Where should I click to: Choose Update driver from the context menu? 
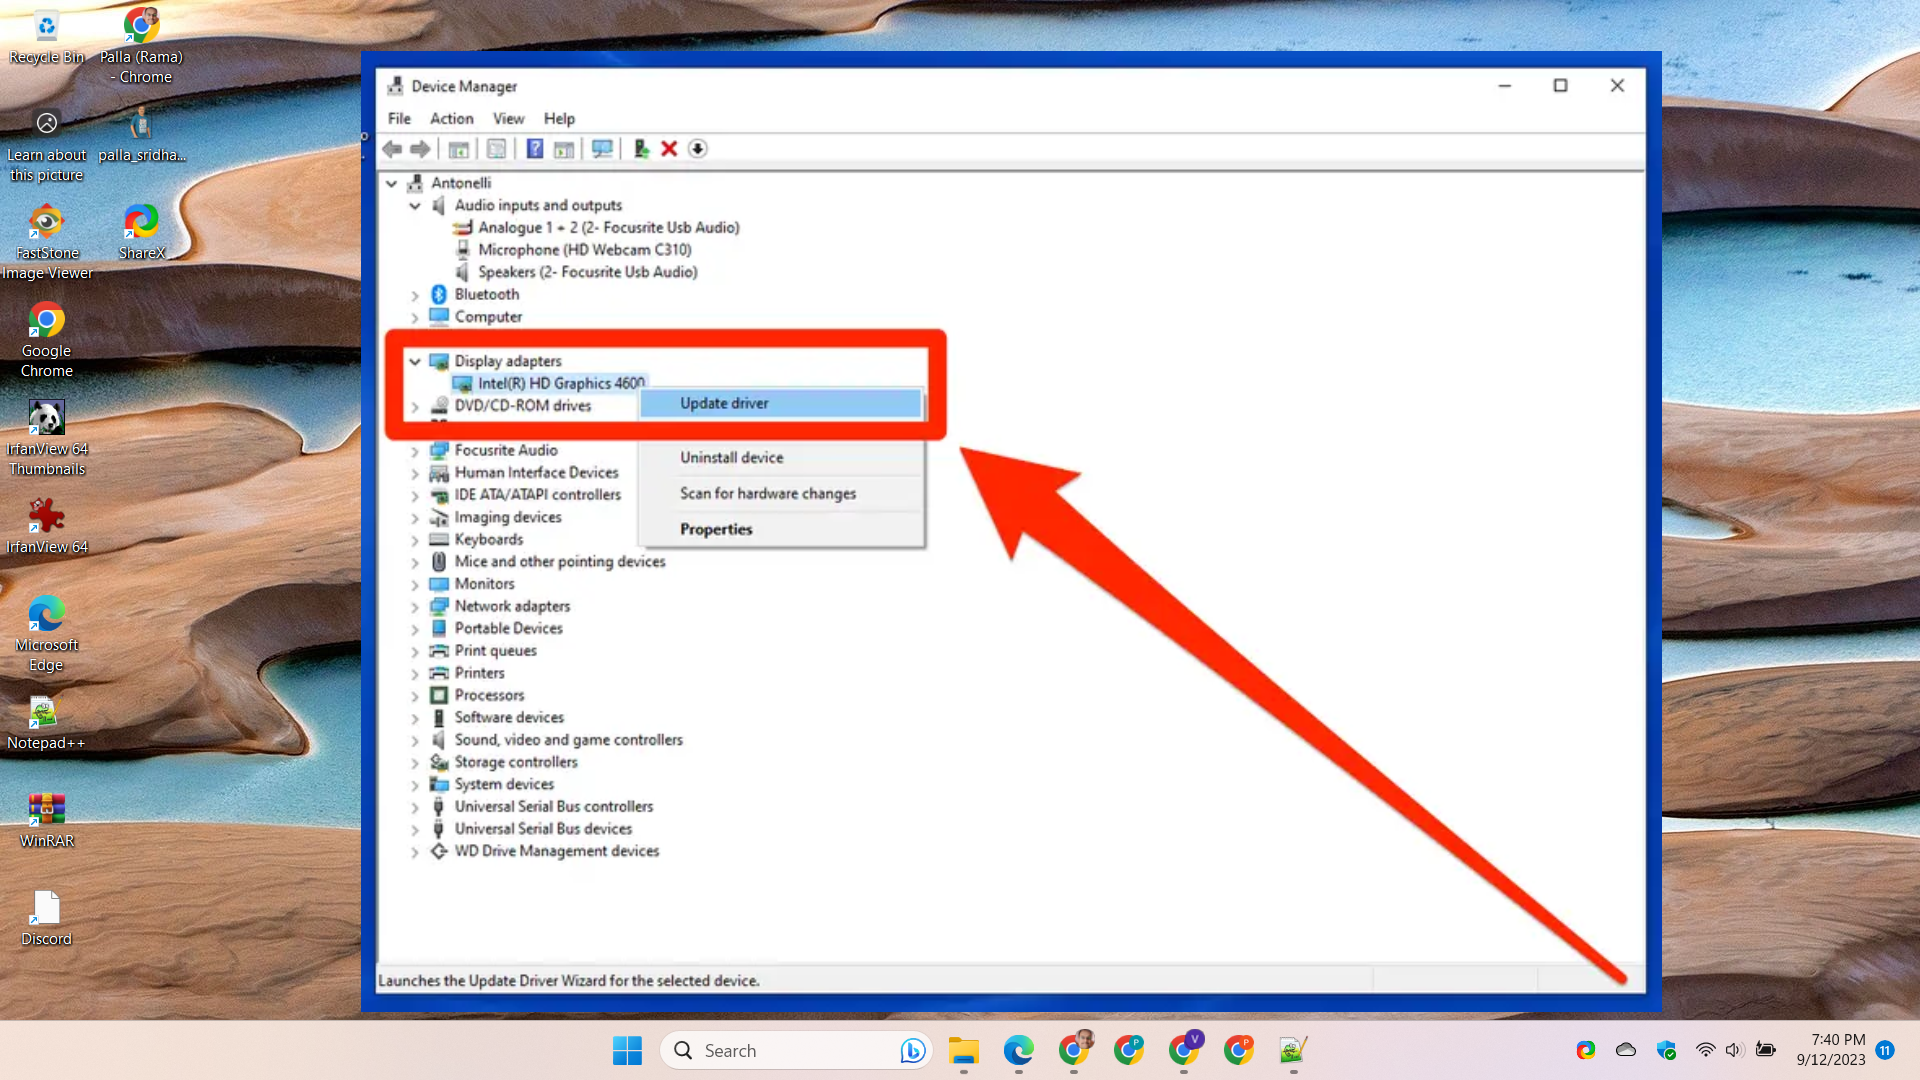pyautogui.click(x=723, y=403)
